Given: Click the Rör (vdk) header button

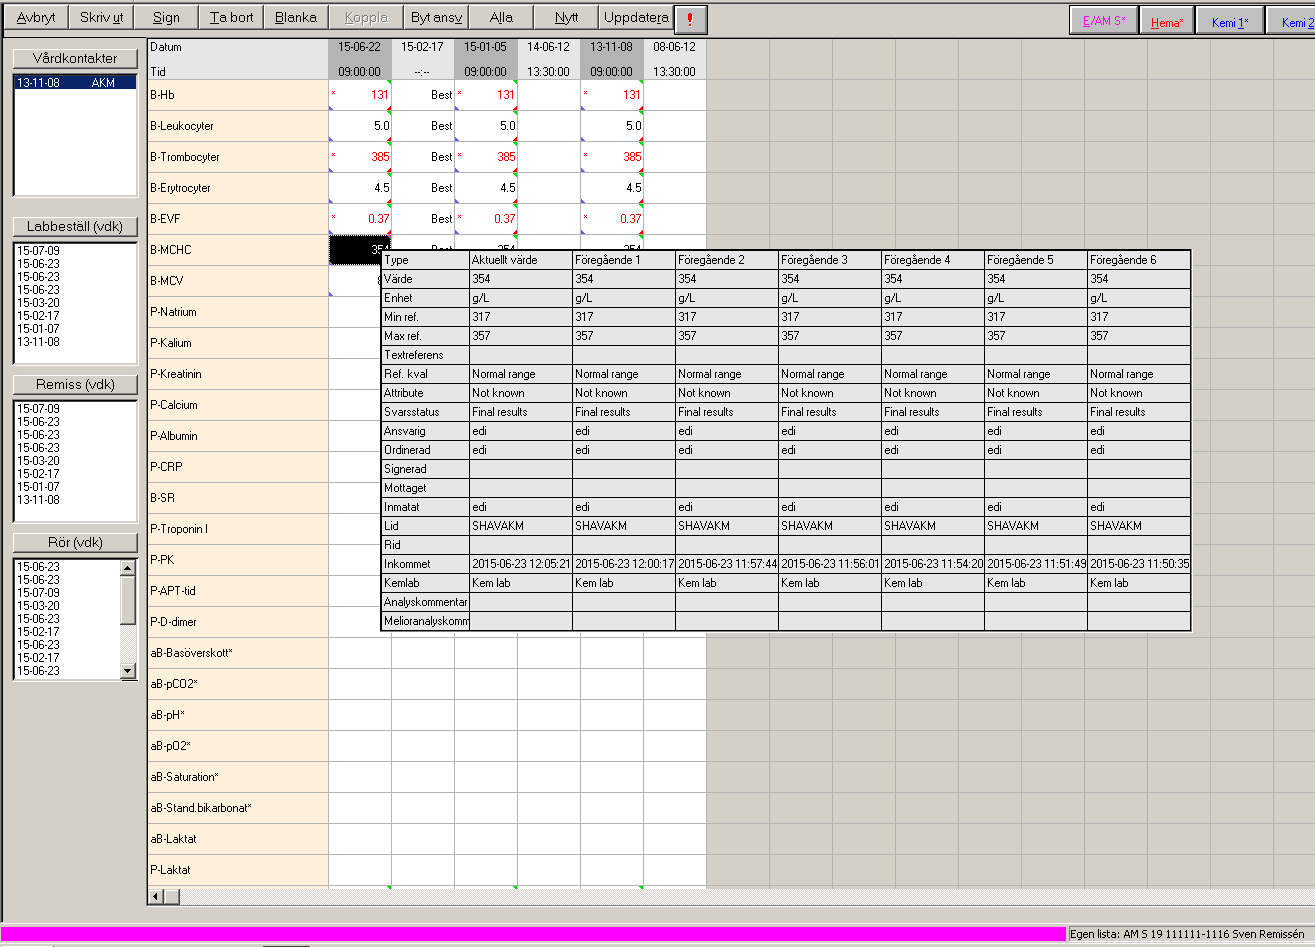Looking at the screenshot, I should click(75, 542).
